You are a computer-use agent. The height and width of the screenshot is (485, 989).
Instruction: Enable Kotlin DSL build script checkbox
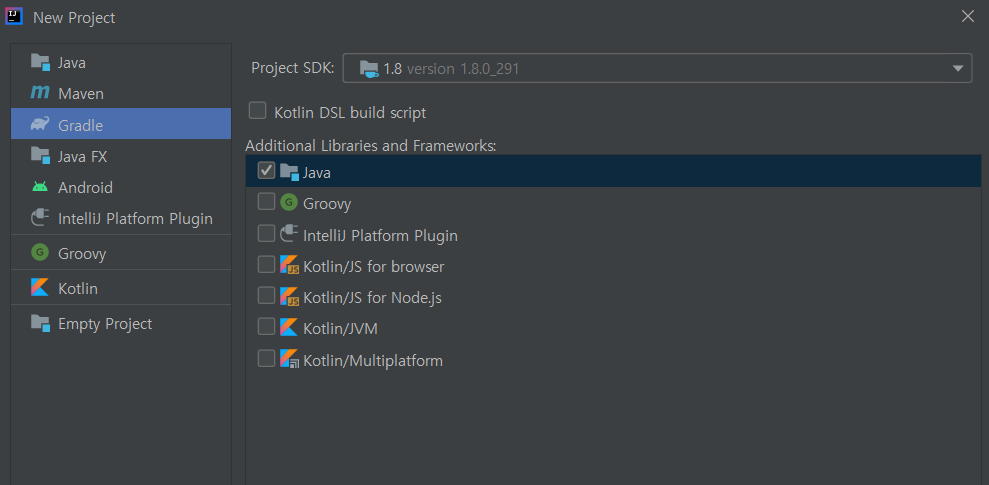pos(257,111)
